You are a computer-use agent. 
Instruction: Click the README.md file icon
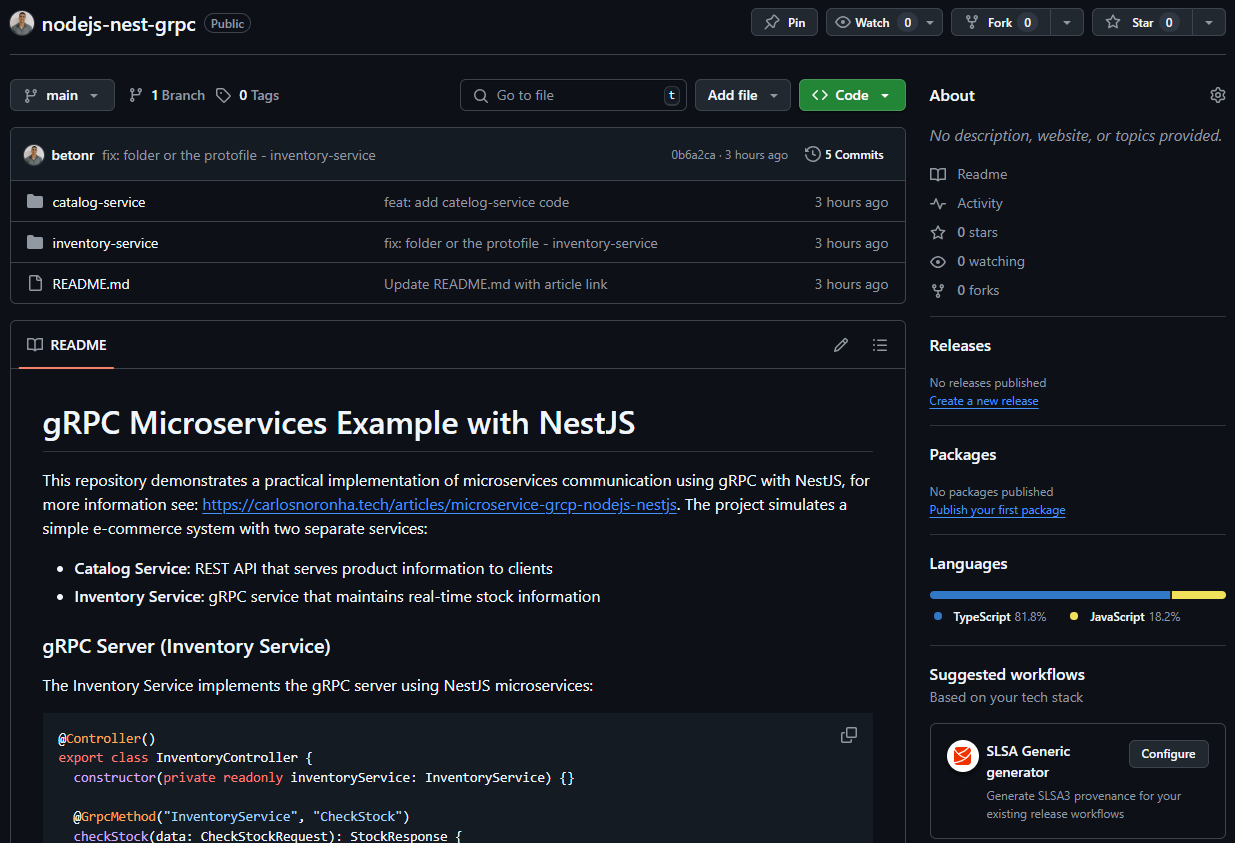35,284
